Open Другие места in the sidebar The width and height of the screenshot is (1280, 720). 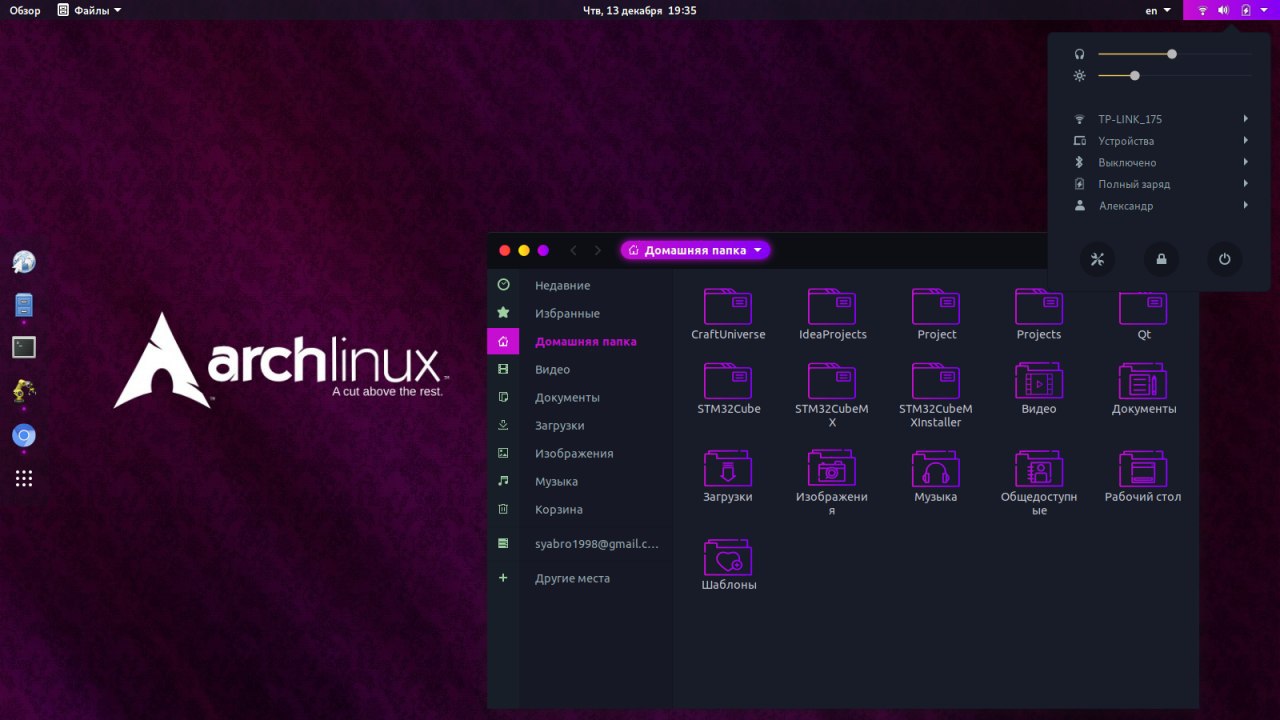tap(580, 579)
